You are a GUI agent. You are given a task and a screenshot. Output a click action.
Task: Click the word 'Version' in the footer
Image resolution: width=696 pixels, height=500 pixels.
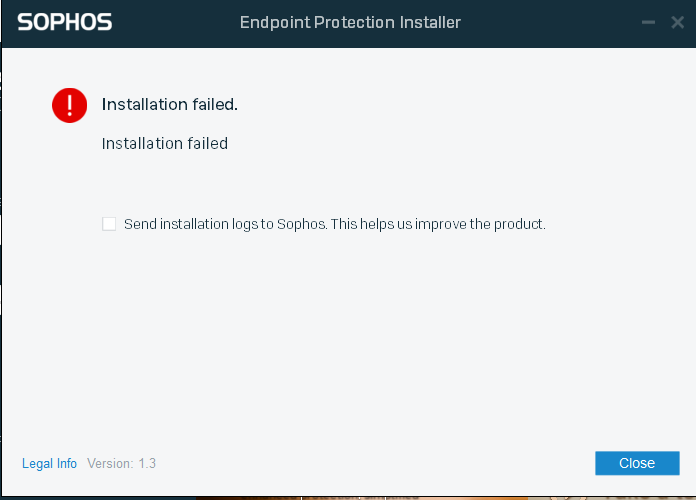pyautogui.click(x=109, y=464)
